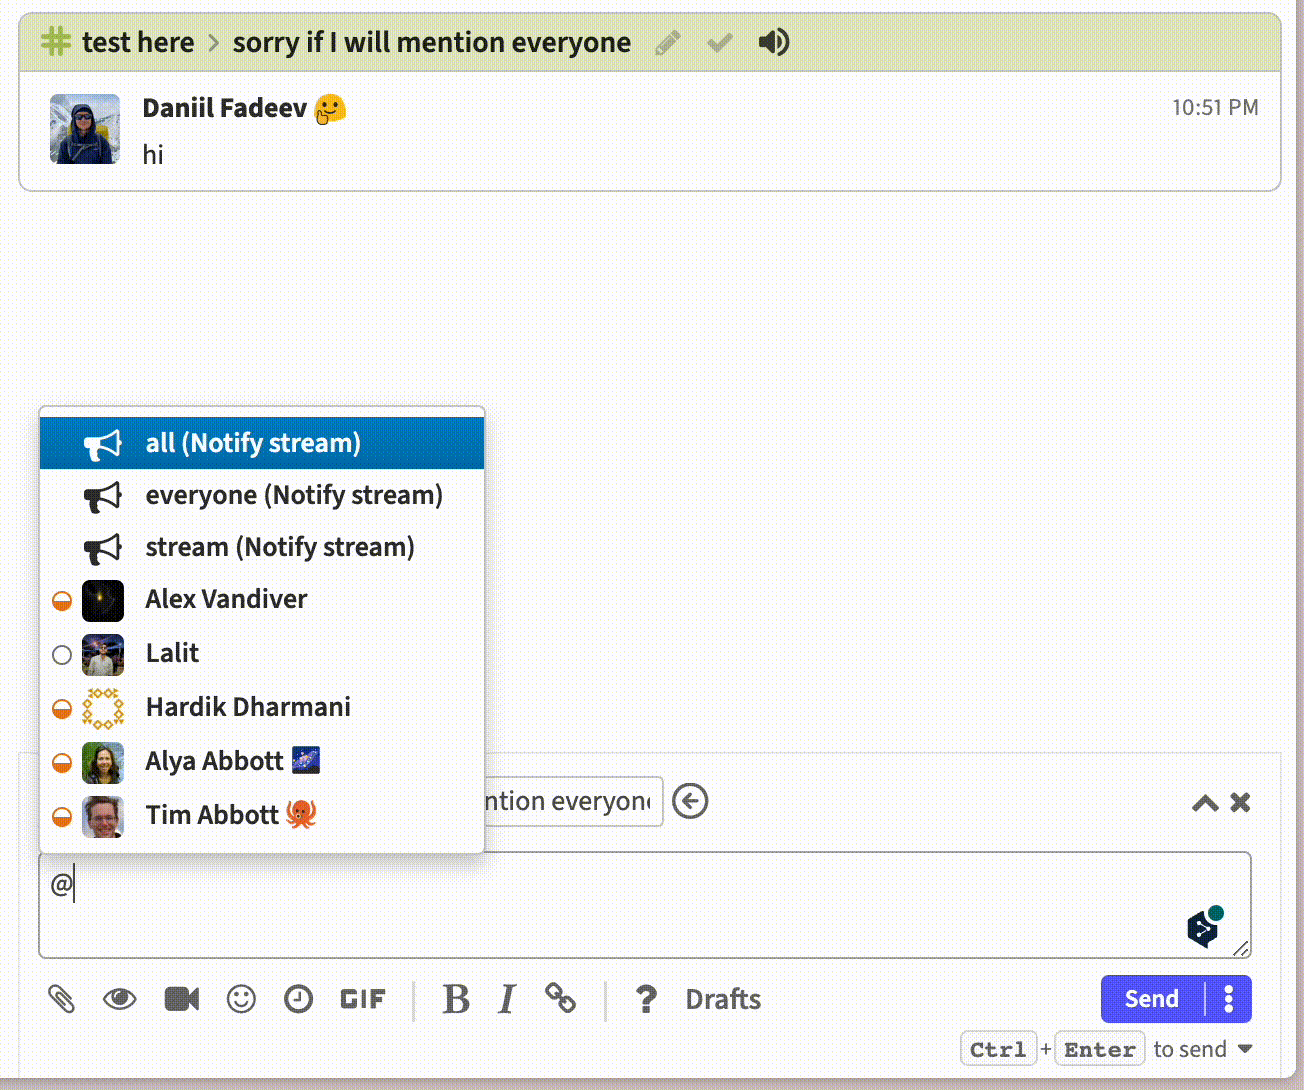Open the emoji picker
The image size is (1304, 1090).
tap(241, 999)
